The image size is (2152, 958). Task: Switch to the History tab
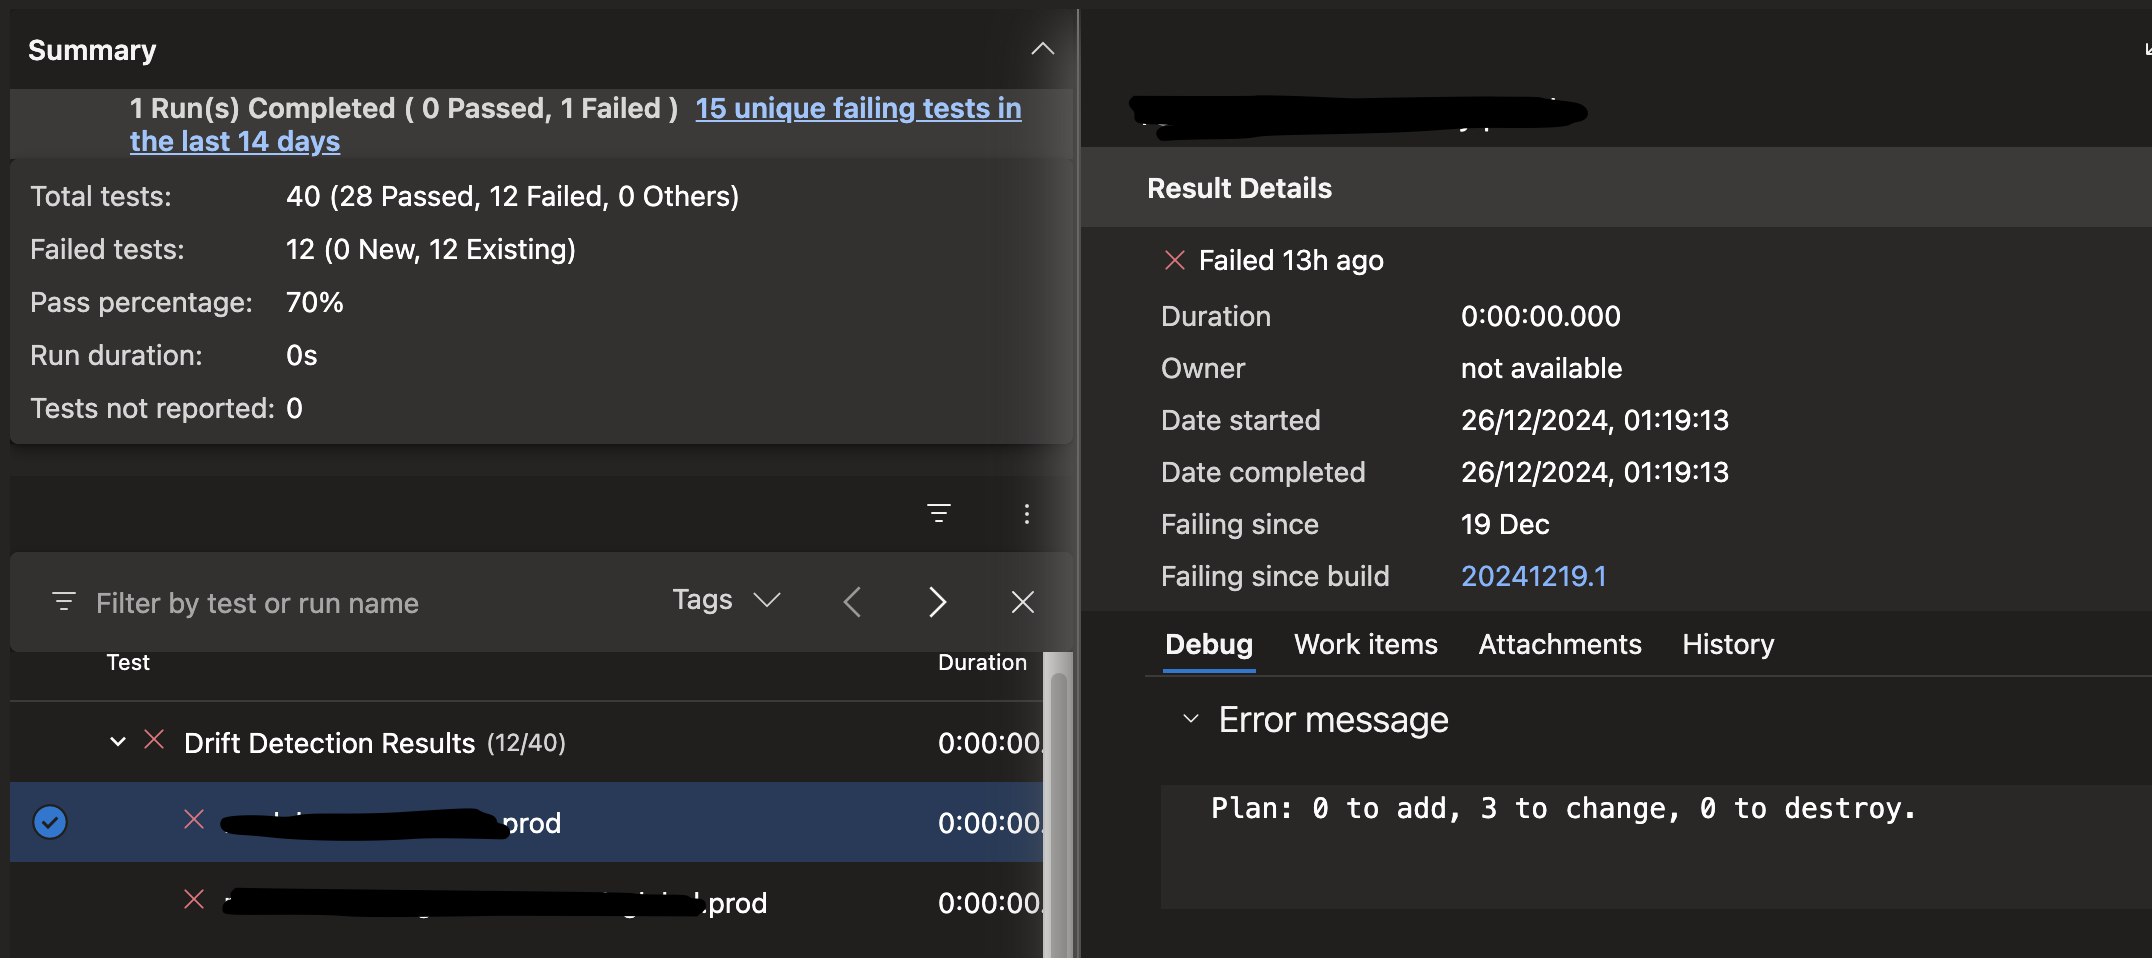click(1727, 644)
